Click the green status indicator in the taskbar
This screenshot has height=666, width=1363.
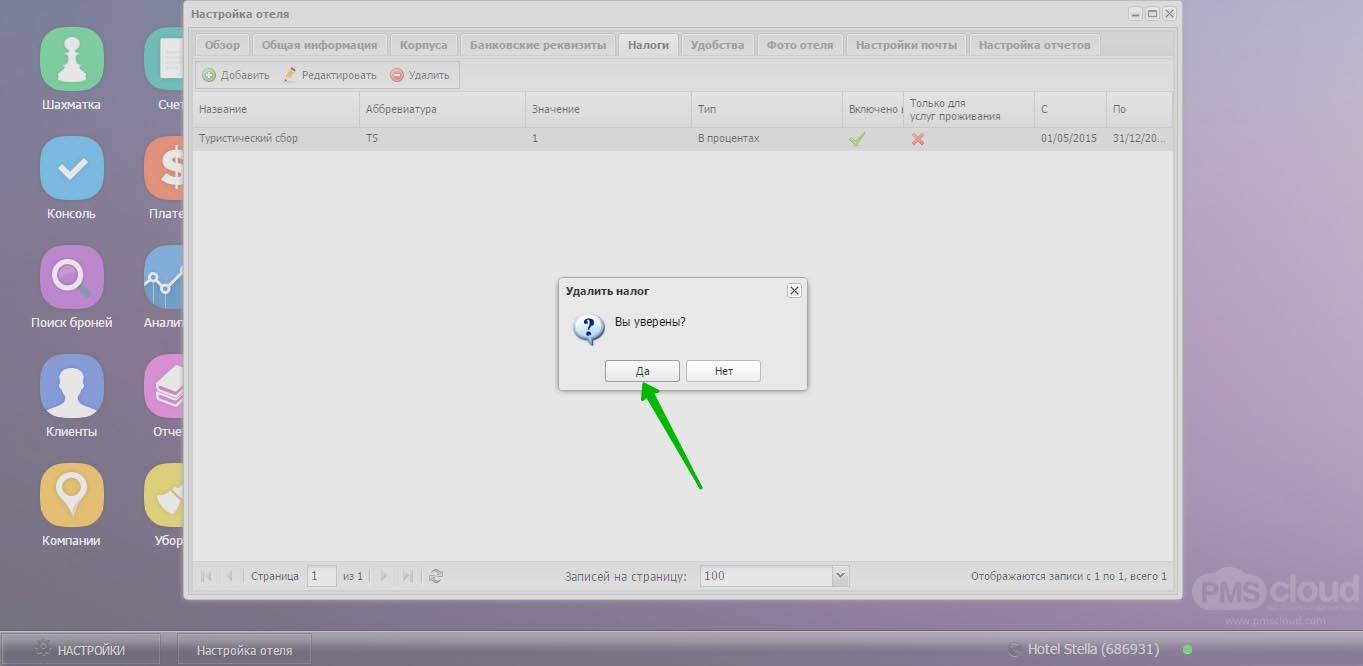1187,649
